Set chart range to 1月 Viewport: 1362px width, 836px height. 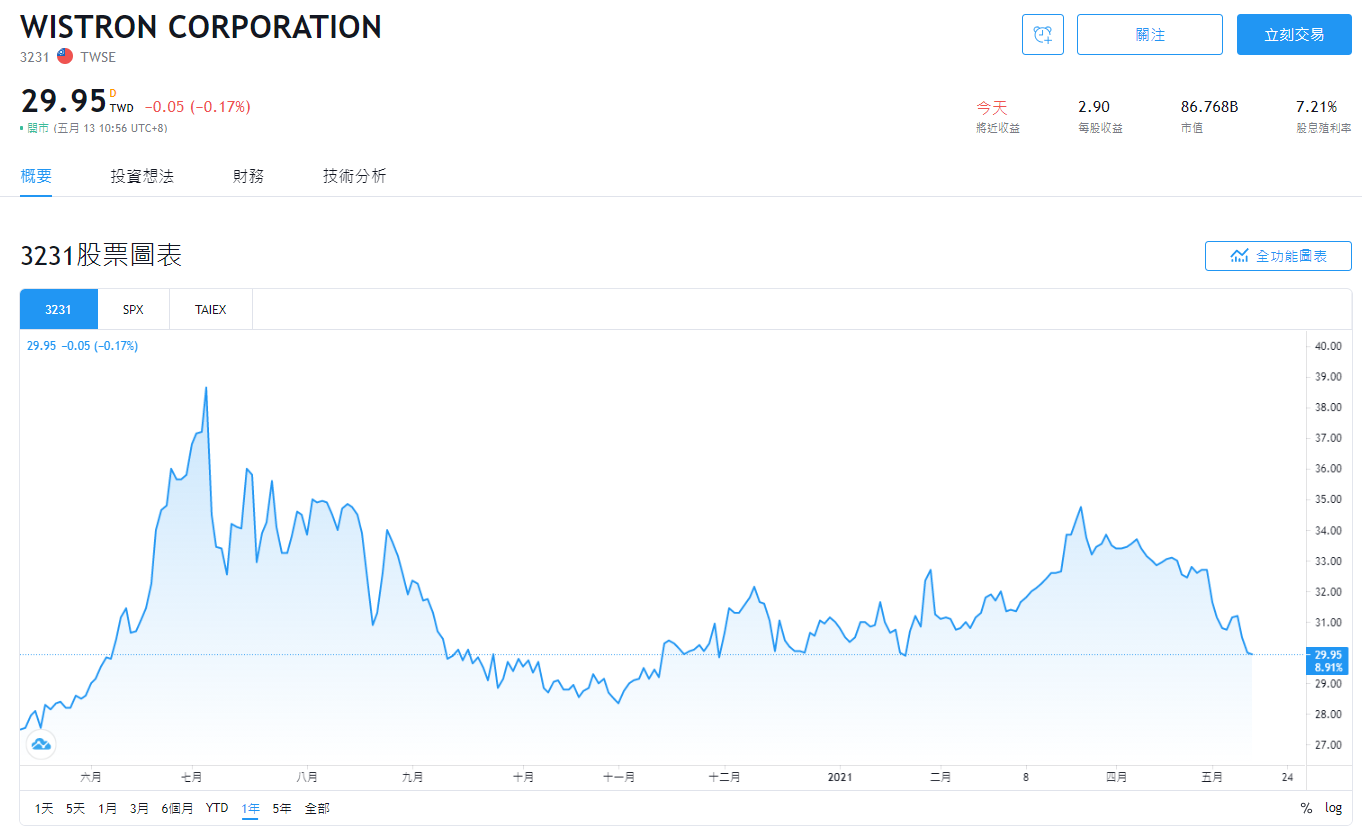point(107,808)
